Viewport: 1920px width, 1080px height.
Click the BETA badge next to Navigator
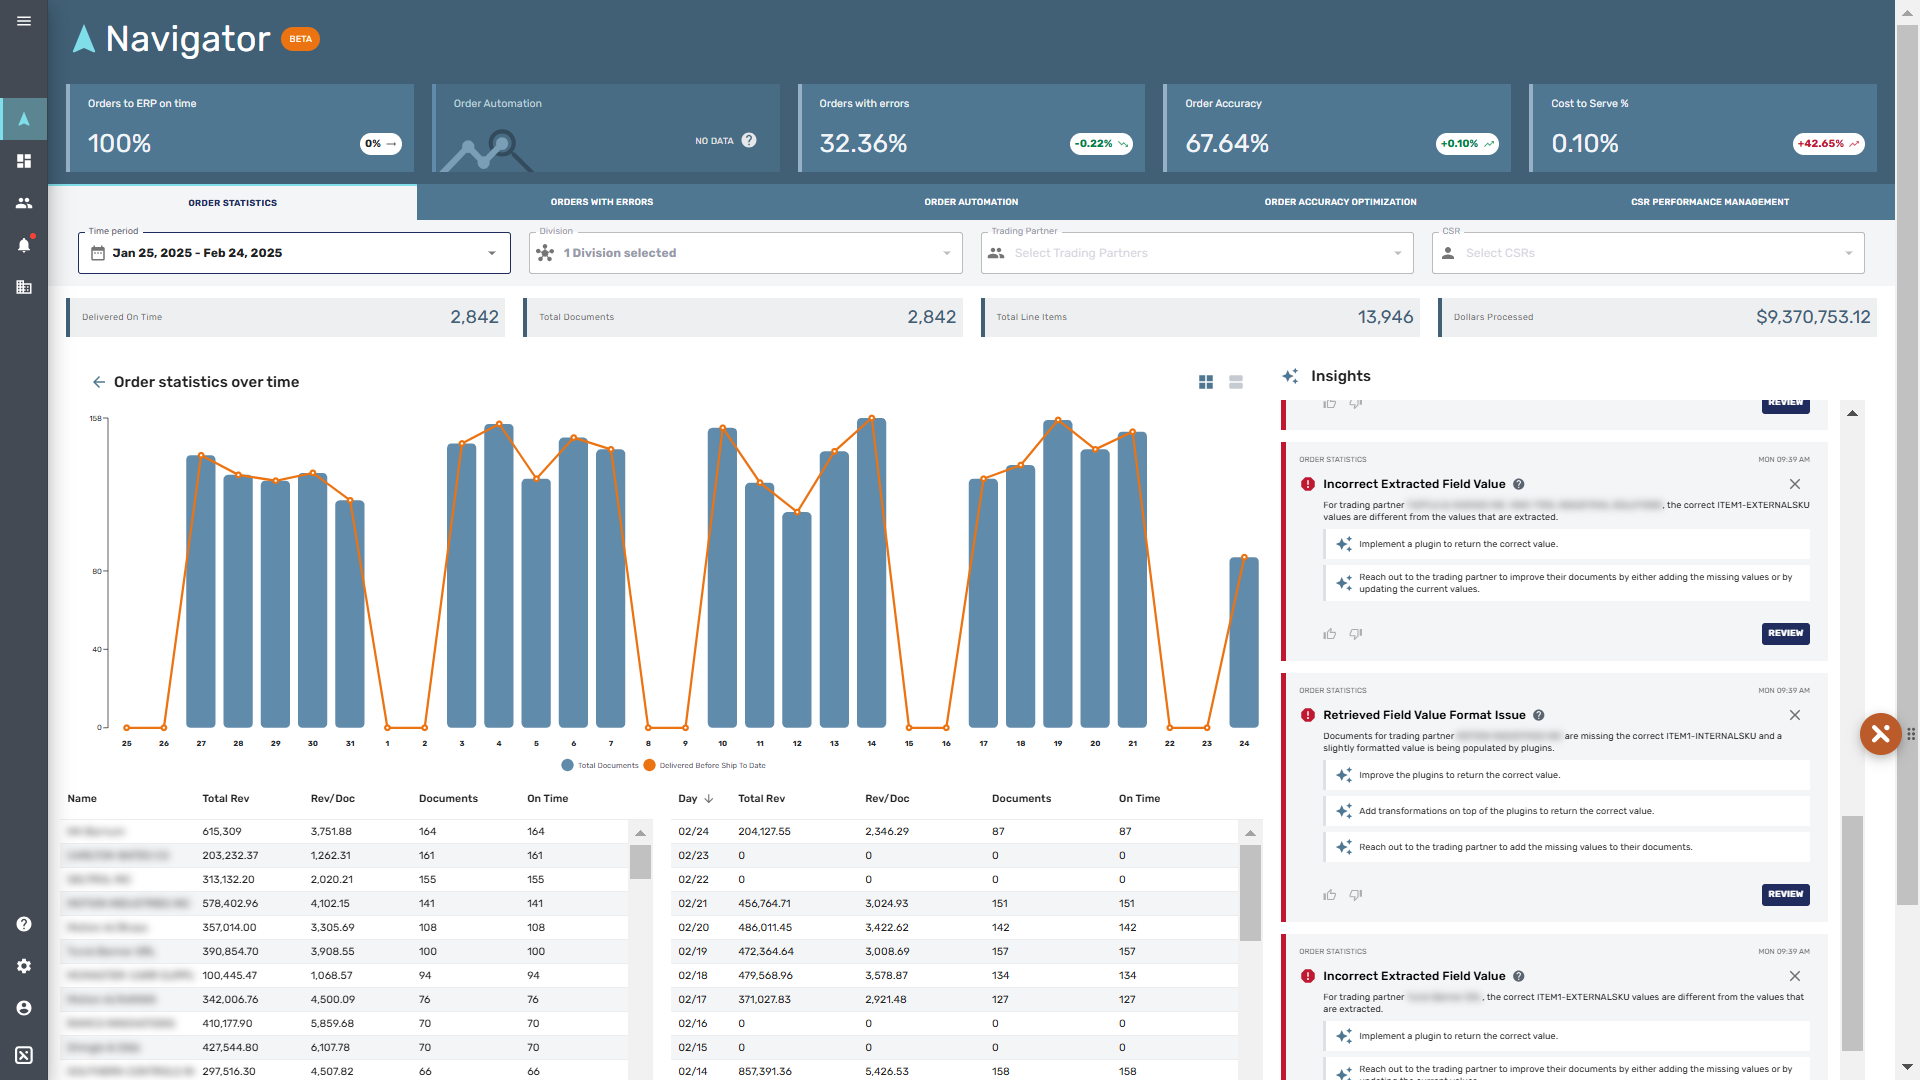coord(300,39)
